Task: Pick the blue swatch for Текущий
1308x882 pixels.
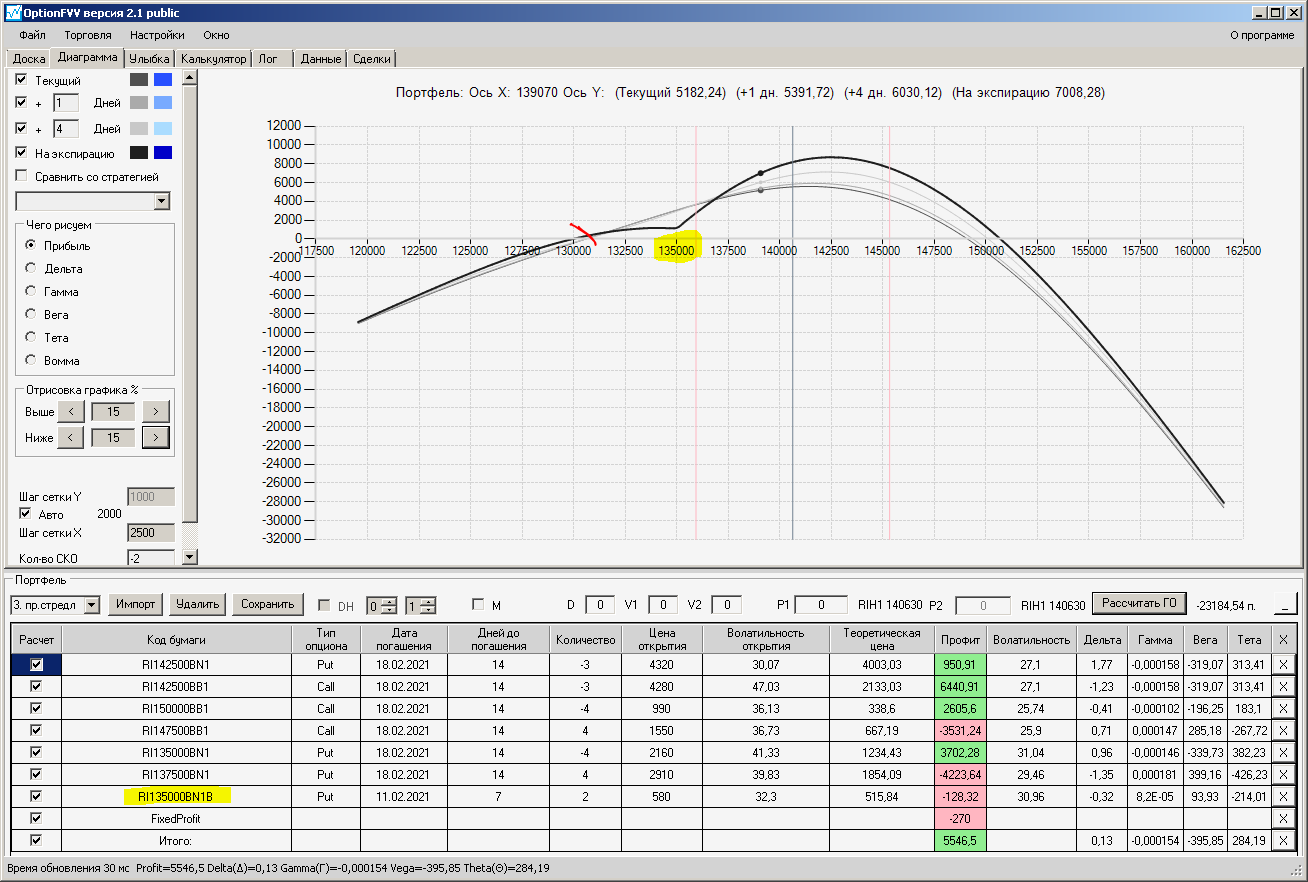Action: coord(163,79)
